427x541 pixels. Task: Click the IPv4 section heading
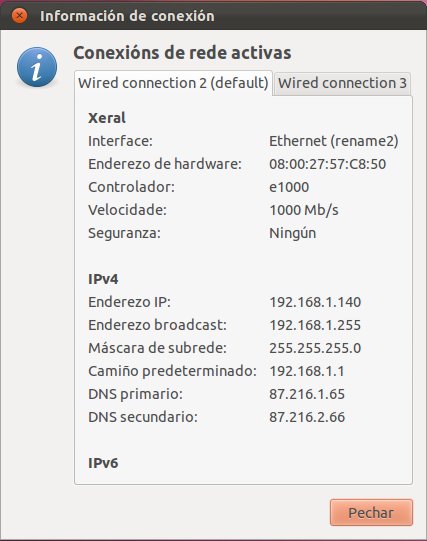[103, 279]
